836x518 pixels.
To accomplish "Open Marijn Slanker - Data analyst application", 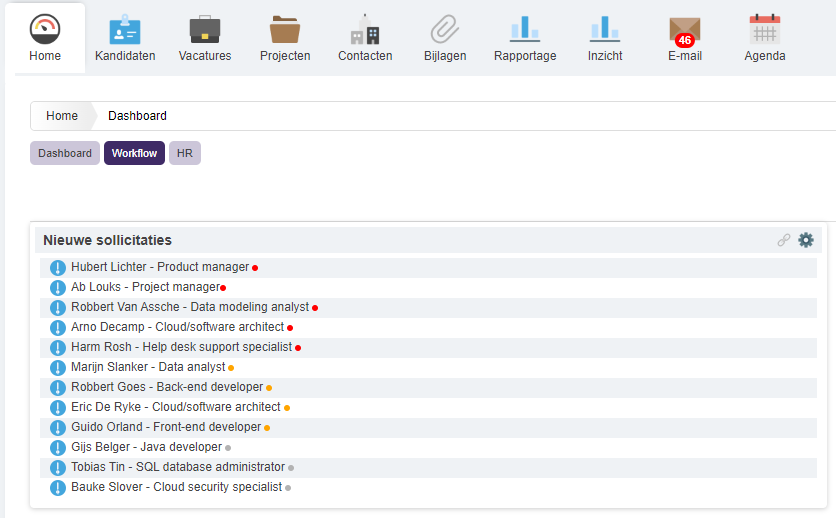I will pyautogui.click(x=148, y=367).
